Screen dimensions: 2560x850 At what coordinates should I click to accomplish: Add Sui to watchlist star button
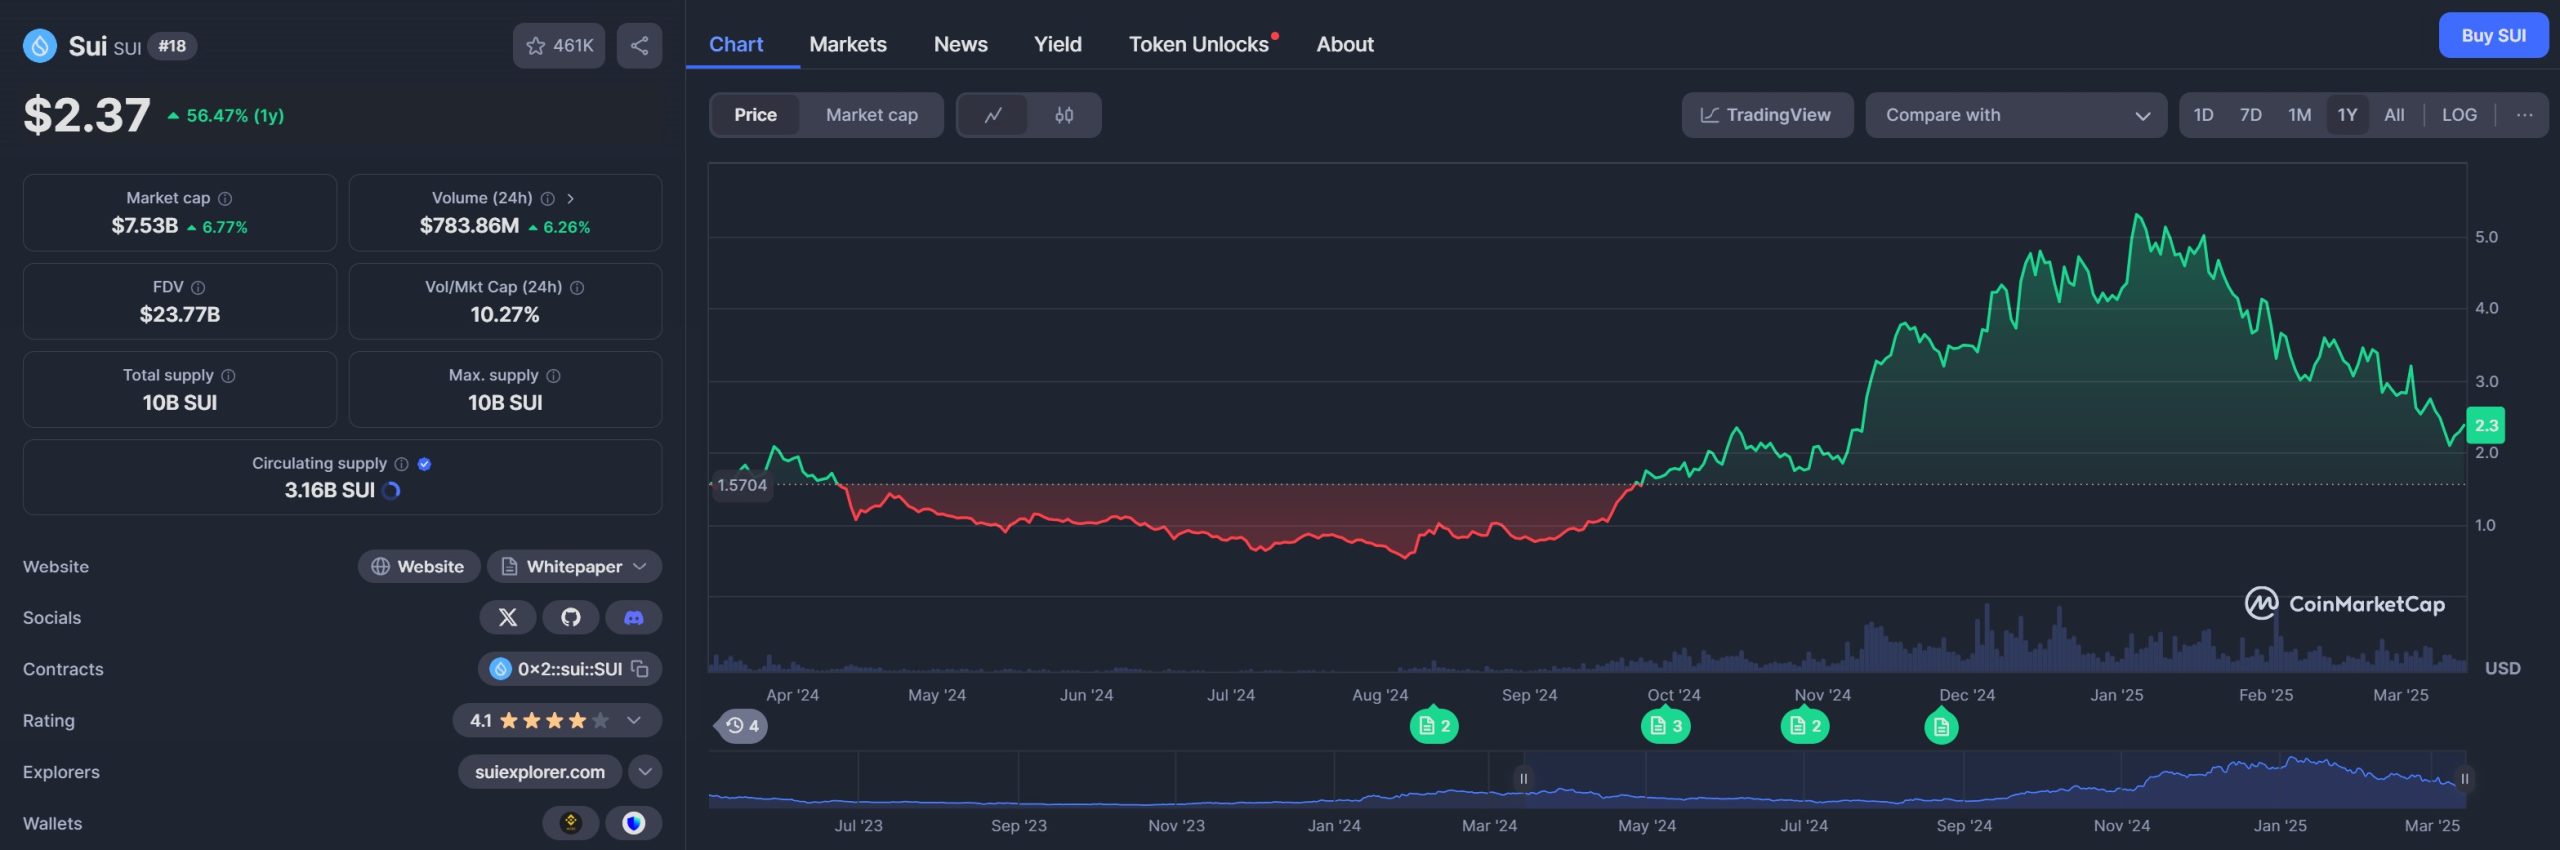point(559,46)
